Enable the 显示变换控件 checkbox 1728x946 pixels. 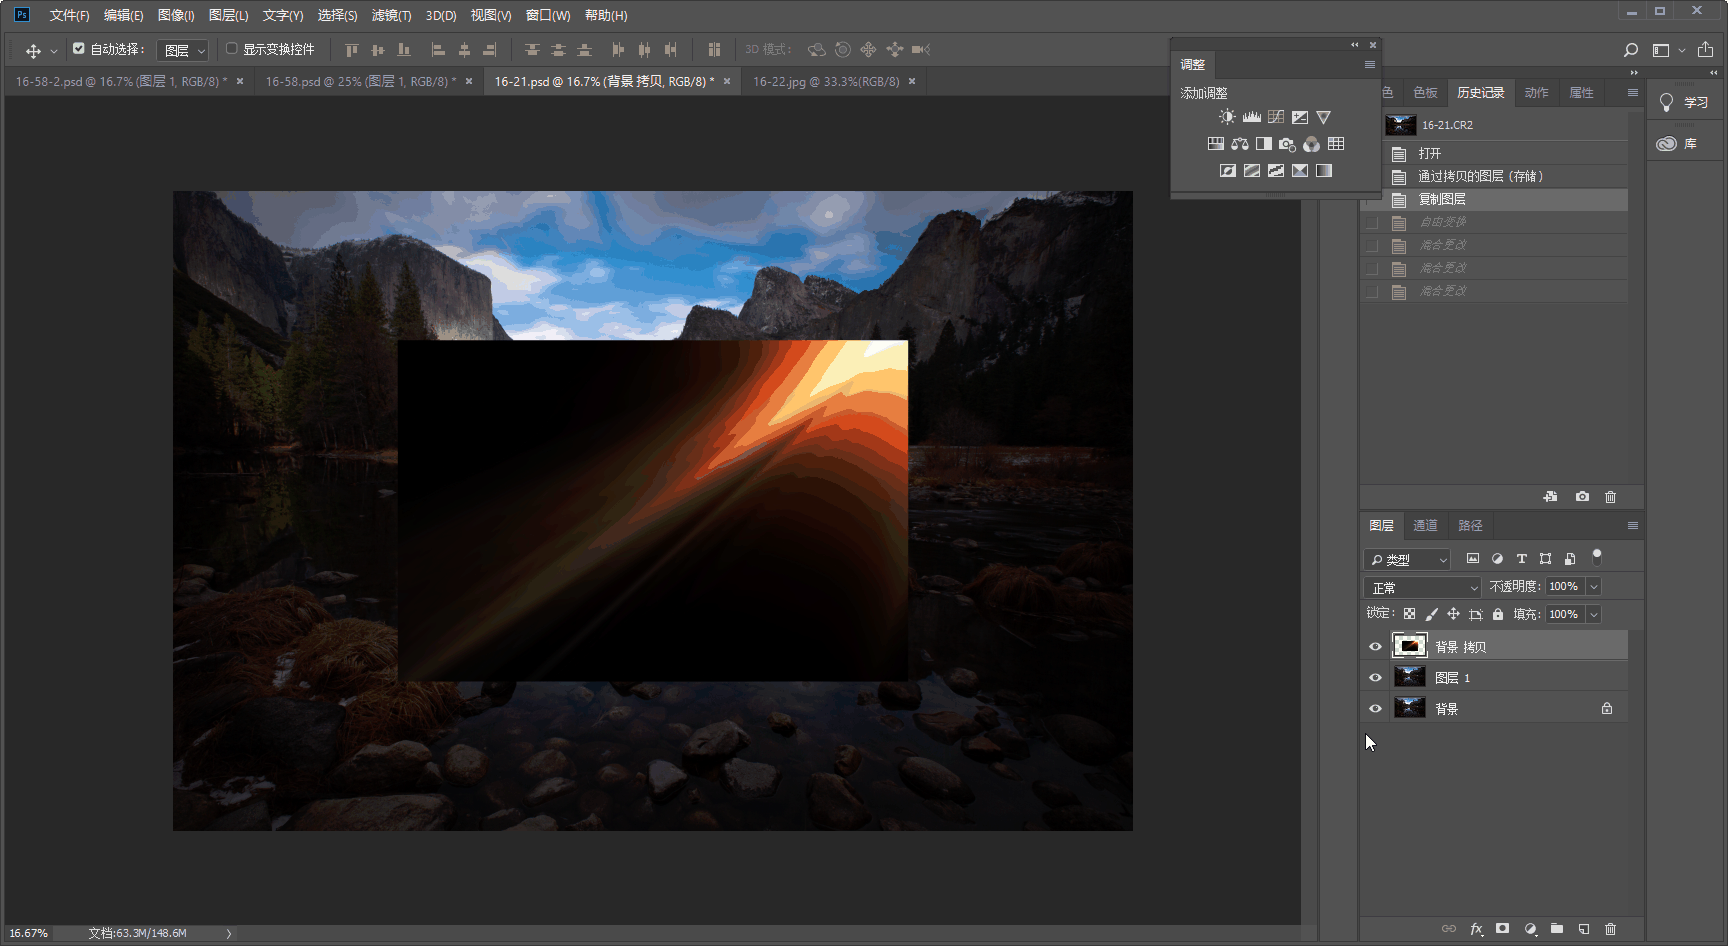tap(231, 48)
